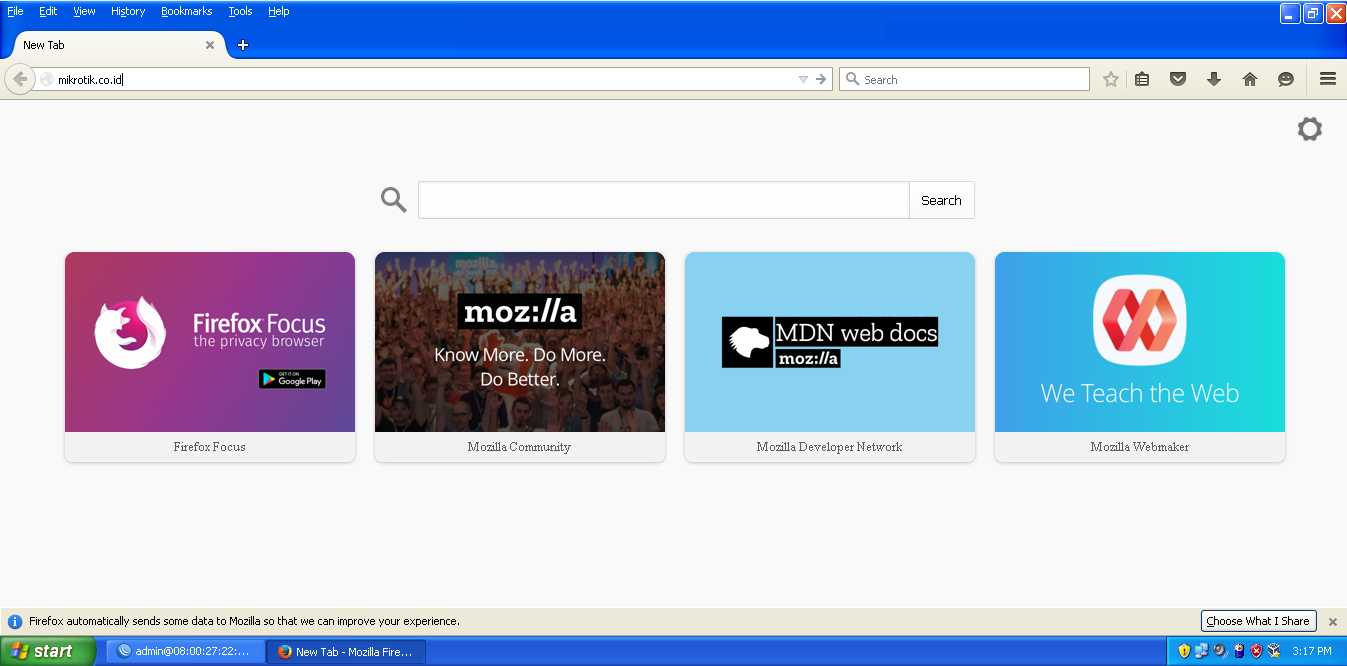Open the Tools menu
Image resolution: width=1347 pixels, height=666 pixels.
pyautogui.click(x=240, y=11)
